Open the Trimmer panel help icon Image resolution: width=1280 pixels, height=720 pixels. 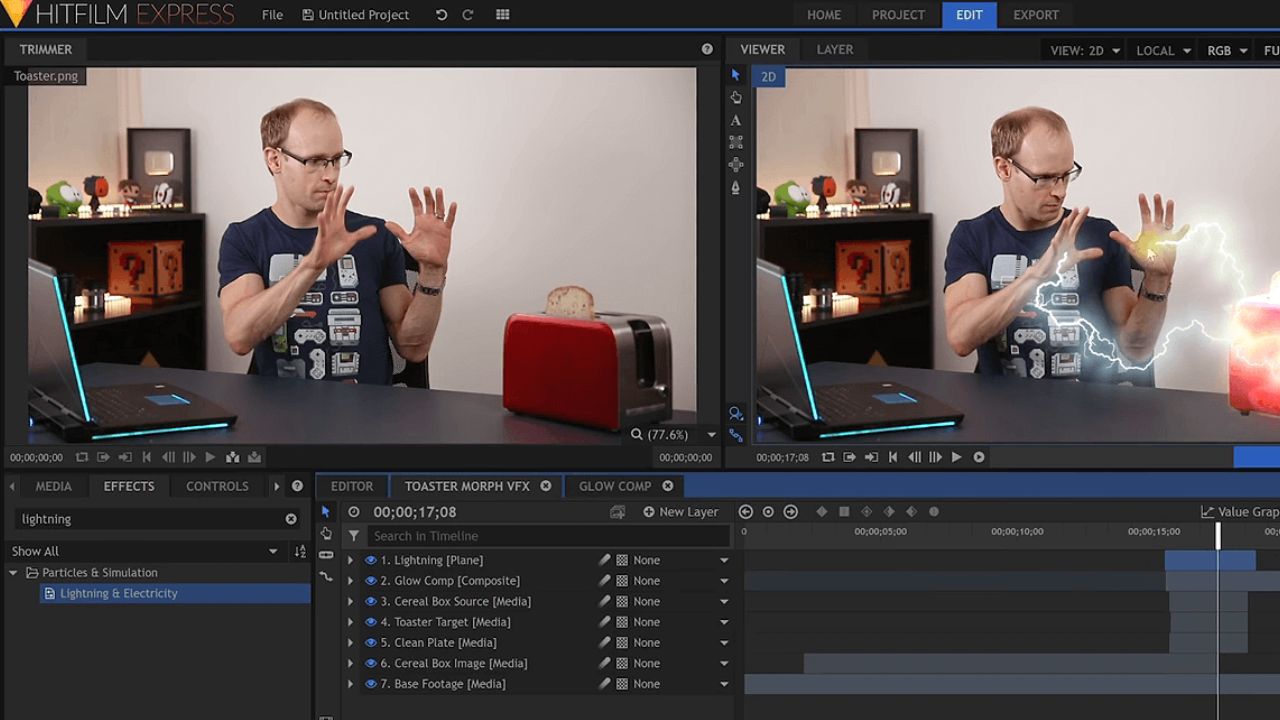tap(707, 49)
